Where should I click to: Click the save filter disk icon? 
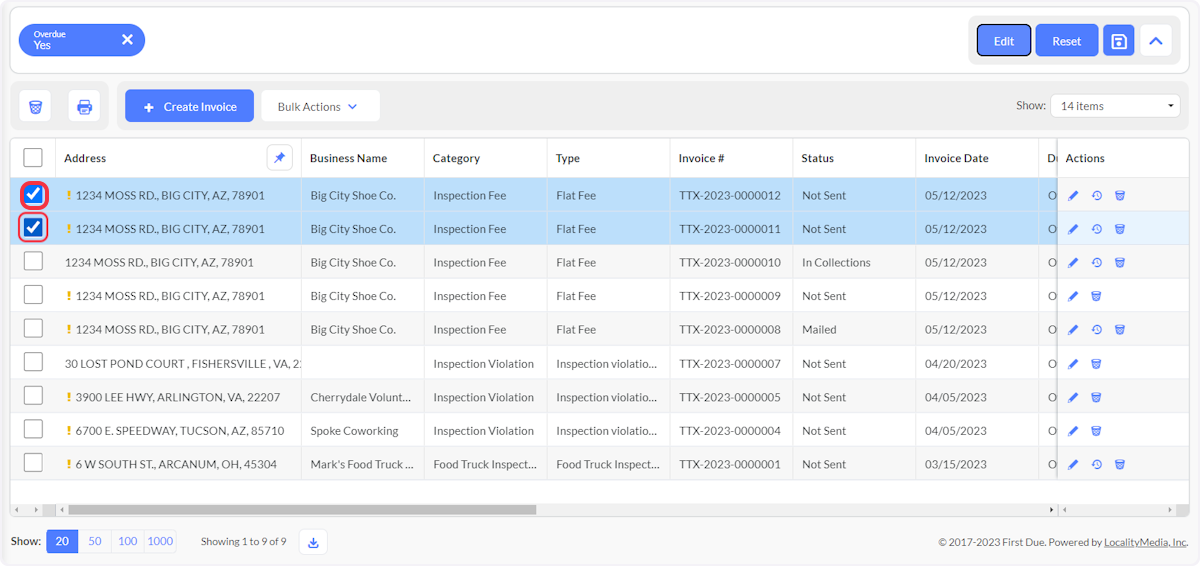point(1119,41)
